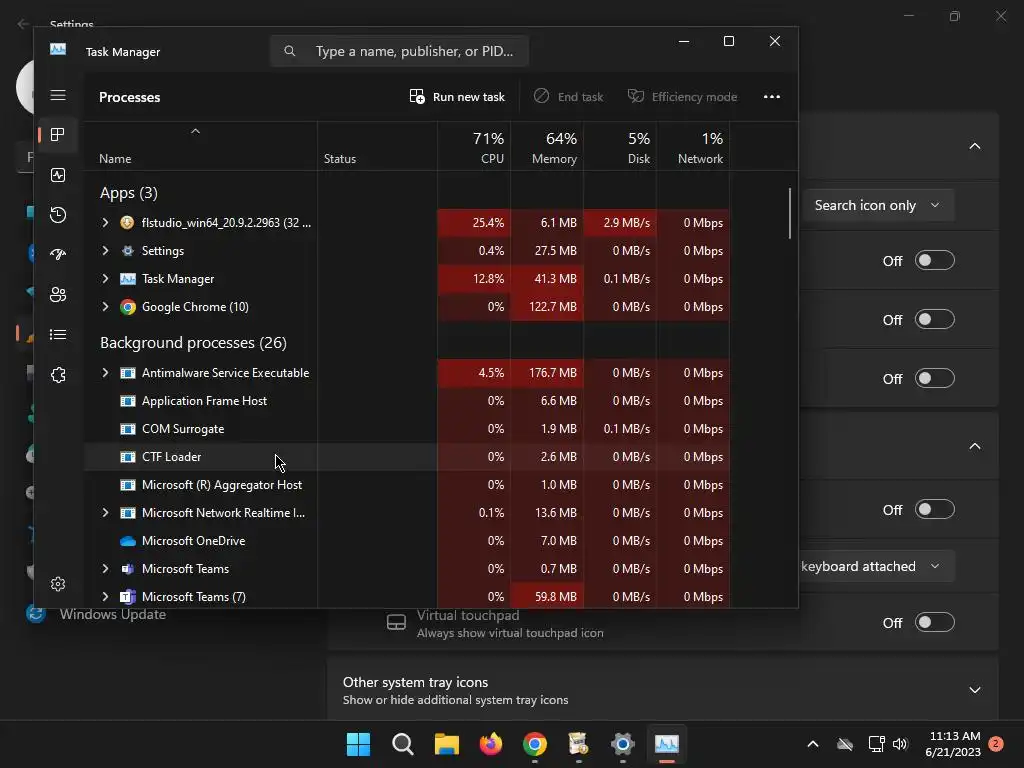The image size is (1024, 768).
Task: Open taskbar Search
Action: (x=402, y=744)
